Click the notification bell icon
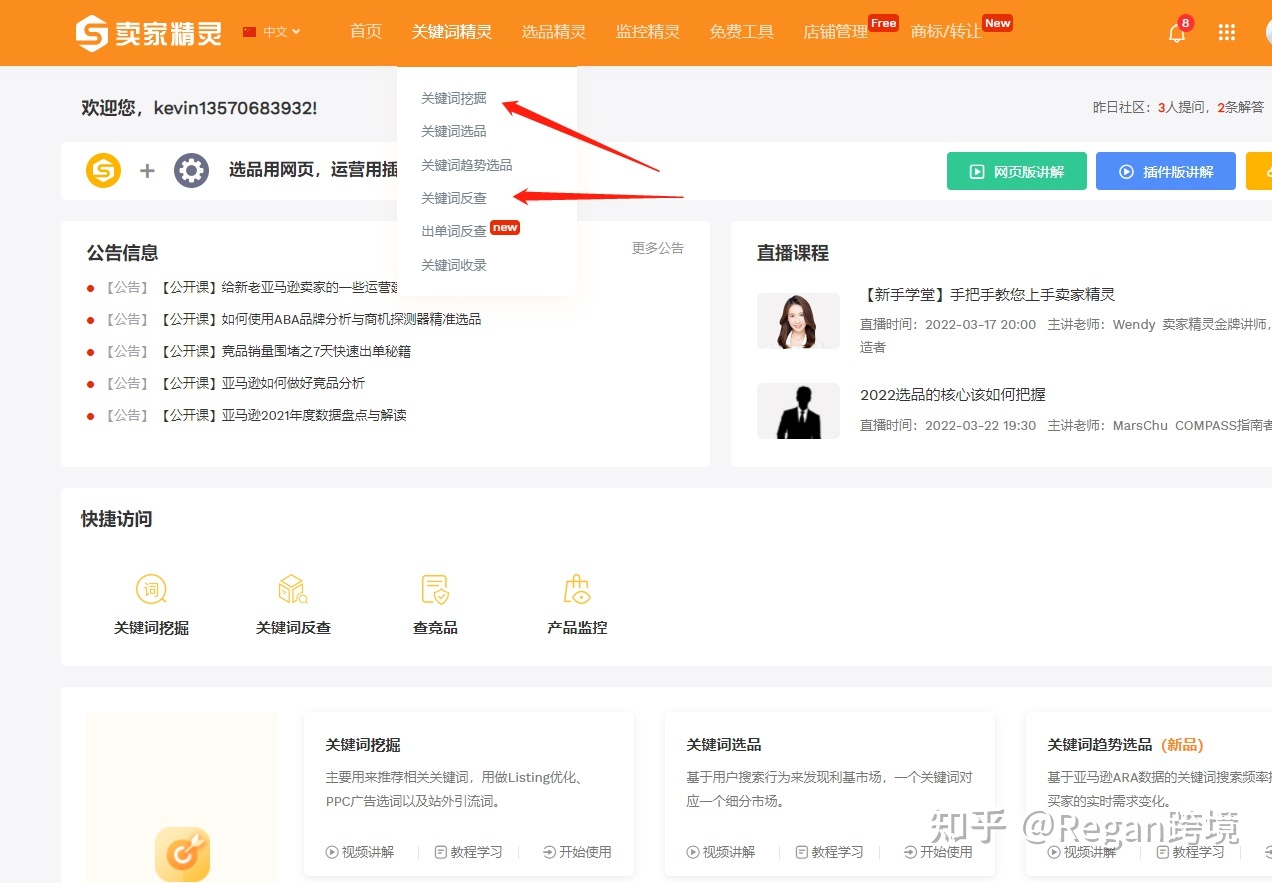 pos(1177,32)
